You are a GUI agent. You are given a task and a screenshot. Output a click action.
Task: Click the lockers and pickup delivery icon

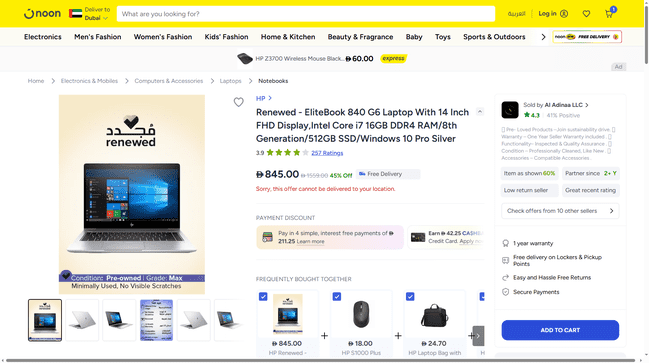click(x=505, y=260)
